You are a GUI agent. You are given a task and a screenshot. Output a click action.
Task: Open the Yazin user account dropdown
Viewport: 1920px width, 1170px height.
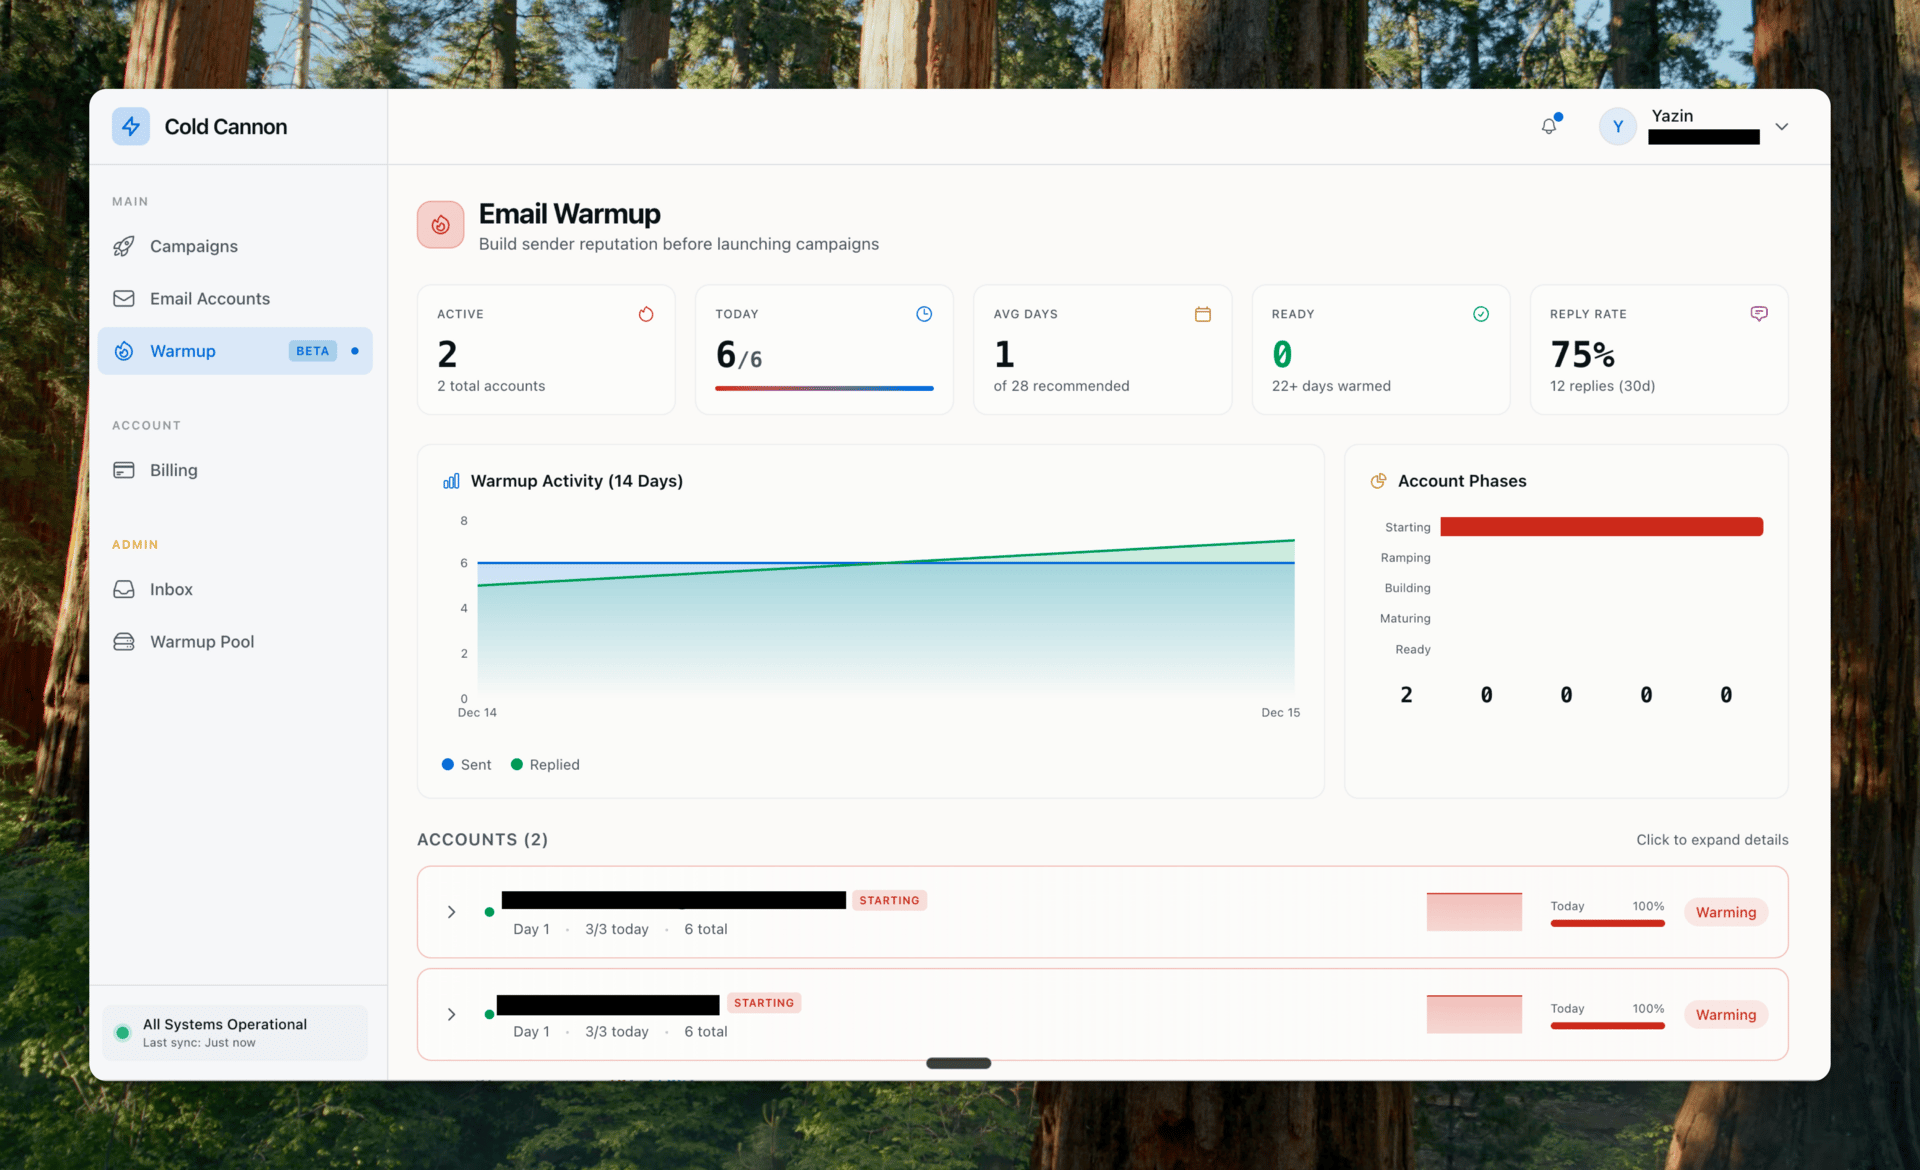coord(1781,127)
